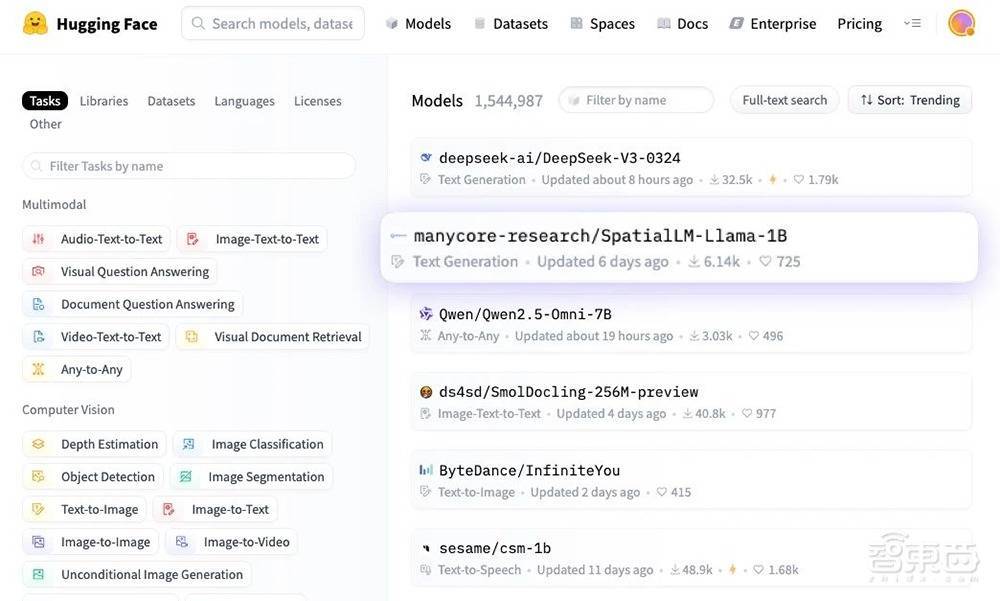Open the Pricing page
1000x601 pixels.
tap(859, 24)
